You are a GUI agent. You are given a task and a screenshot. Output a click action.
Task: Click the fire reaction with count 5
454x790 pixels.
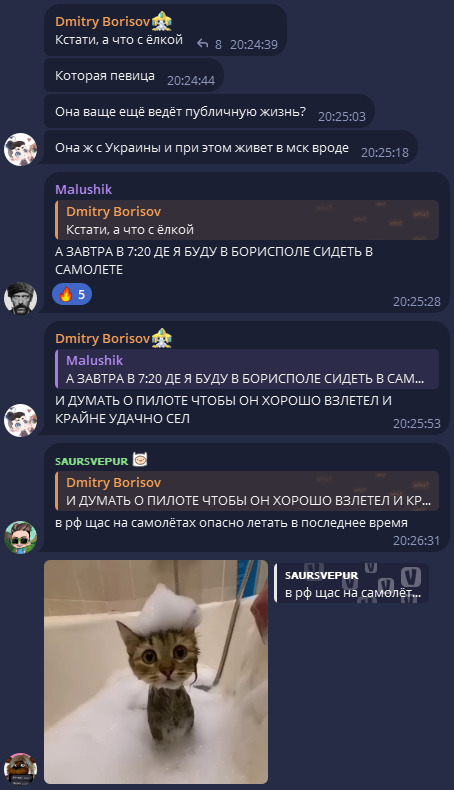tap(72, 294)
